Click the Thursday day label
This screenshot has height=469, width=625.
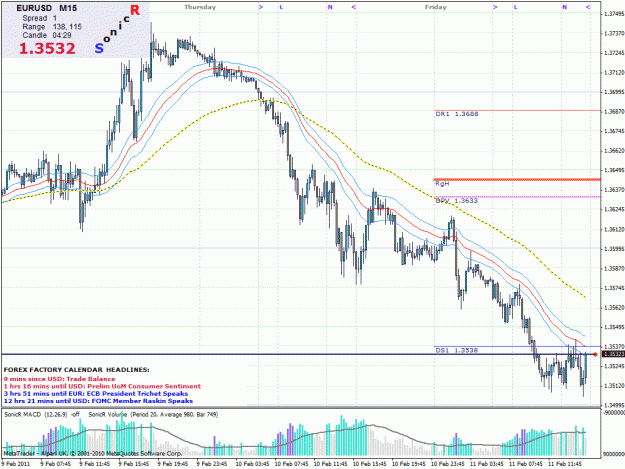200,7
